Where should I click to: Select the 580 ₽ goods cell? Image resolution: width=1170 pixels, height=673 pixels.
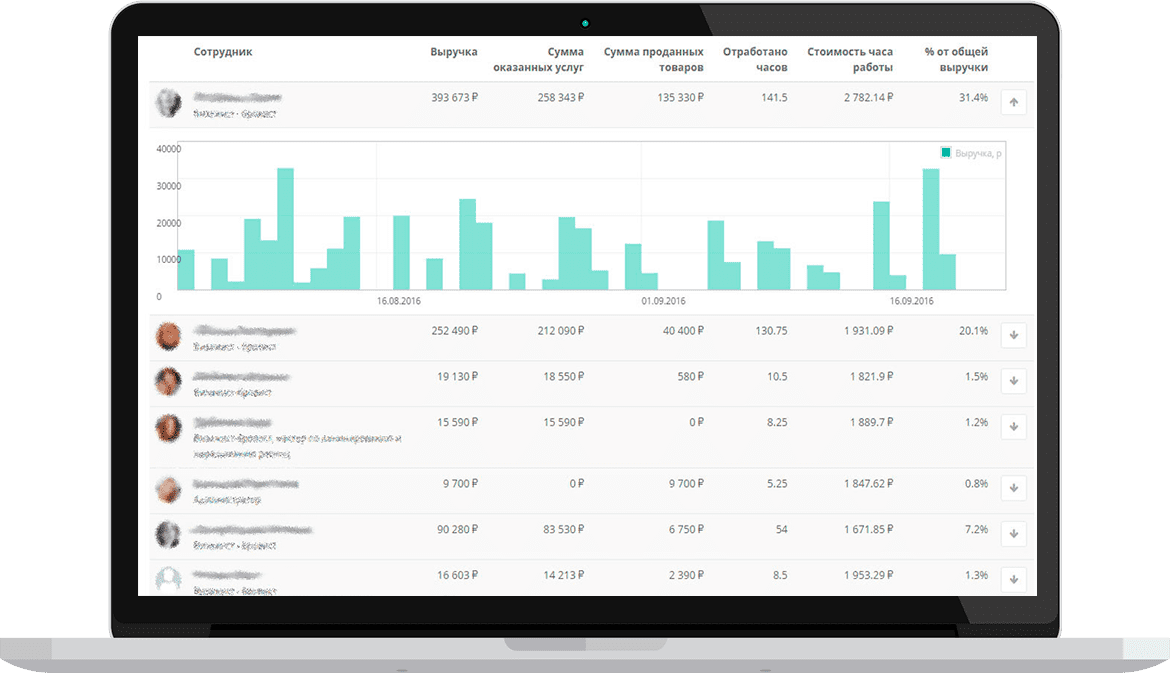click(x=690, y=377)
